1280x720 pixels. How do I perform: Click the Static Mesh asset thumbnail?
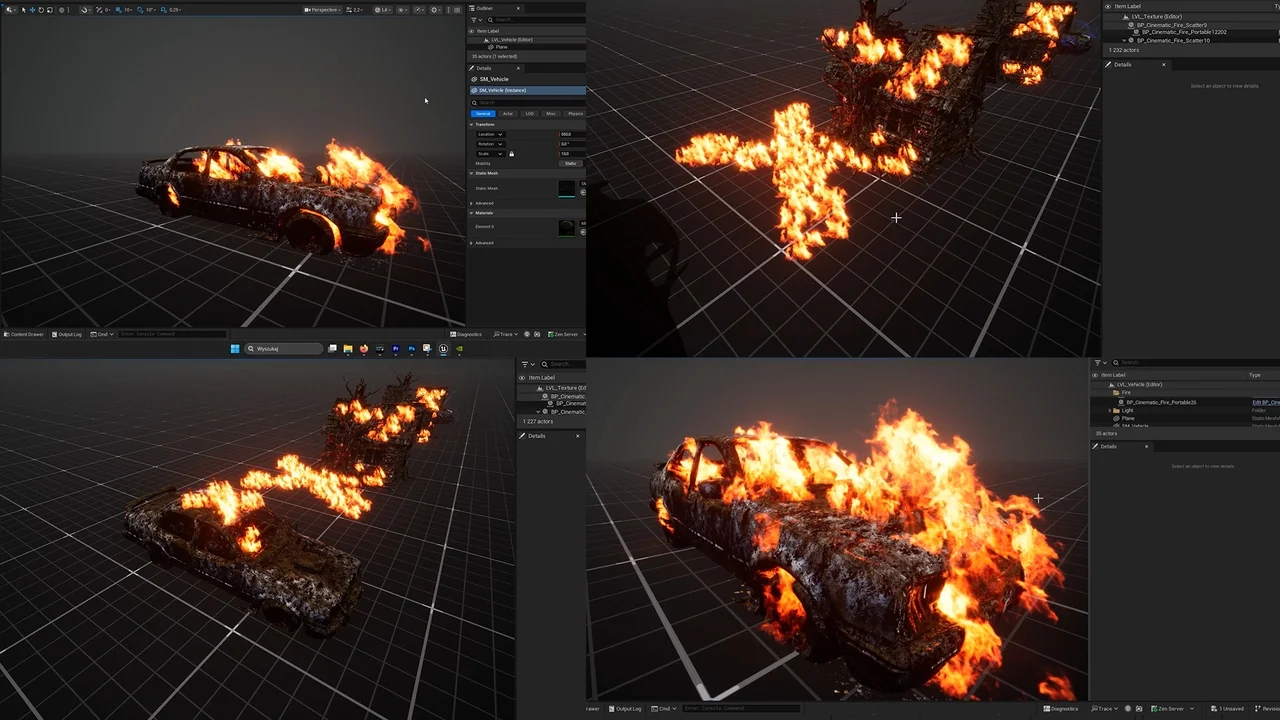tap(567, 189)
